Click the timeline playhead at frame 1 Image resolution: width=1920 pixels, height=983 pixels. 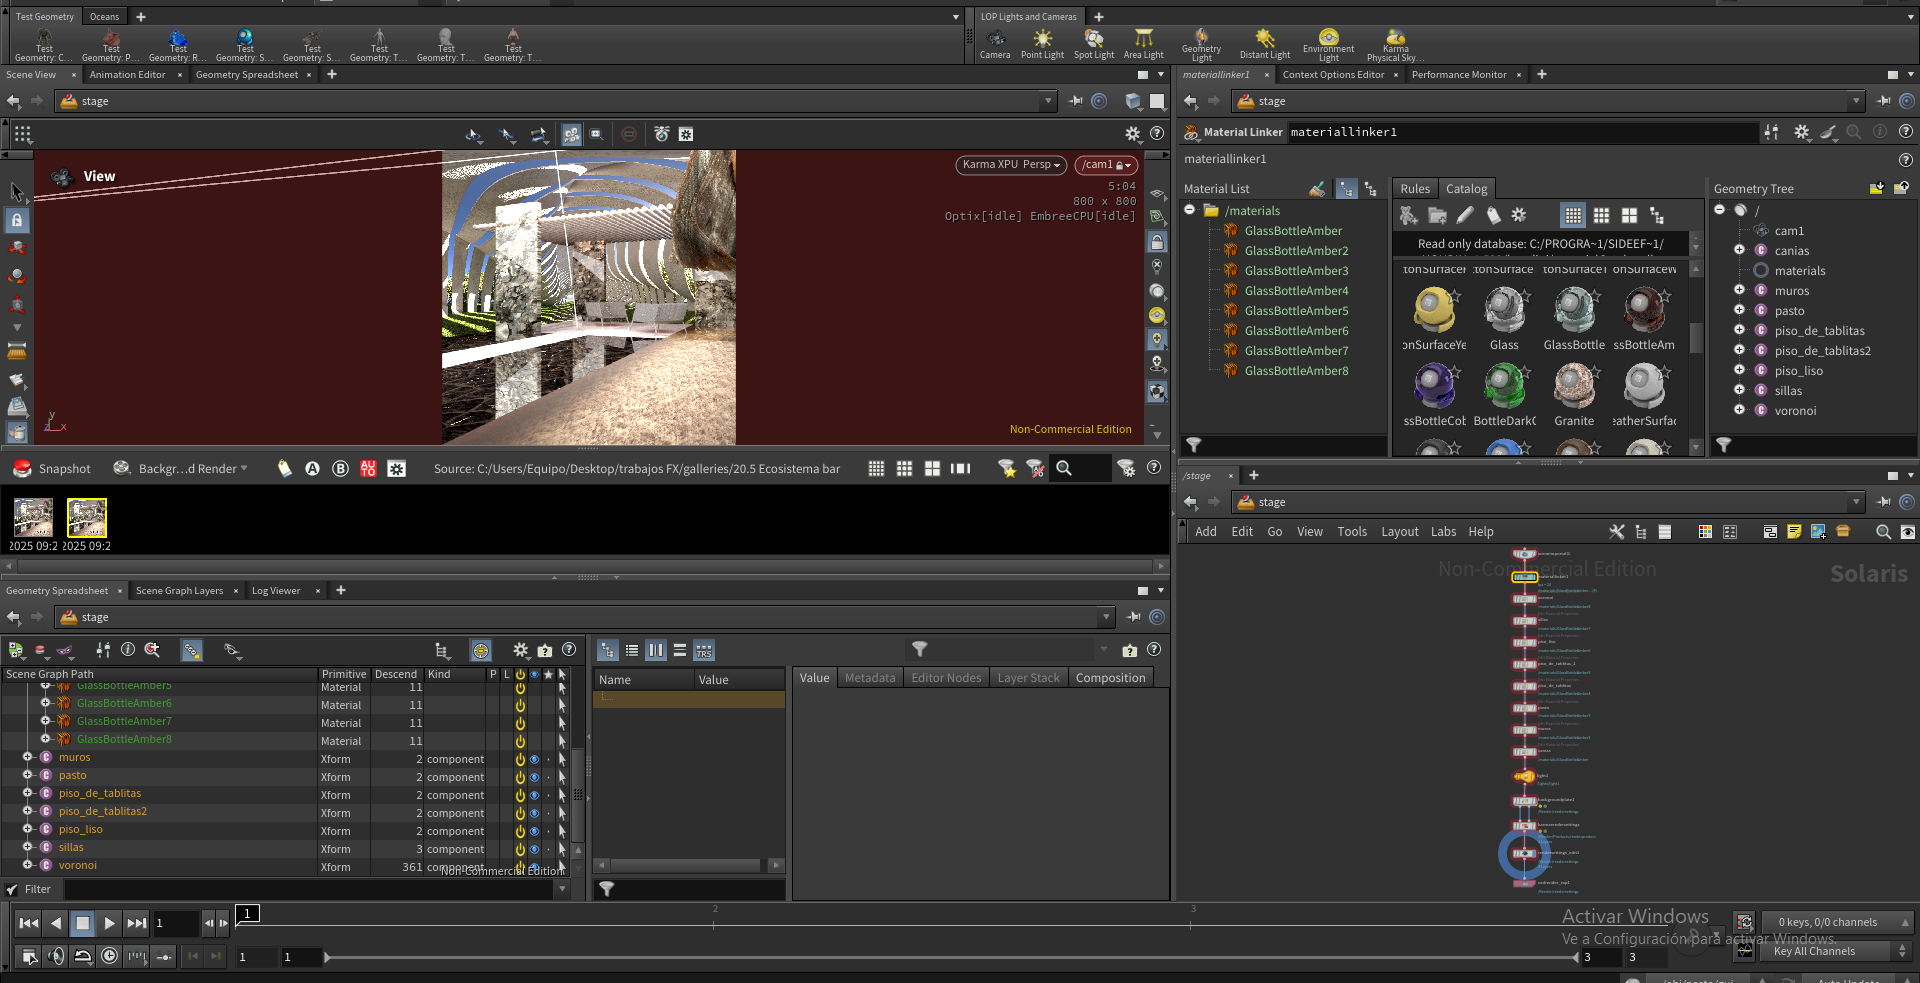[247, 913]
